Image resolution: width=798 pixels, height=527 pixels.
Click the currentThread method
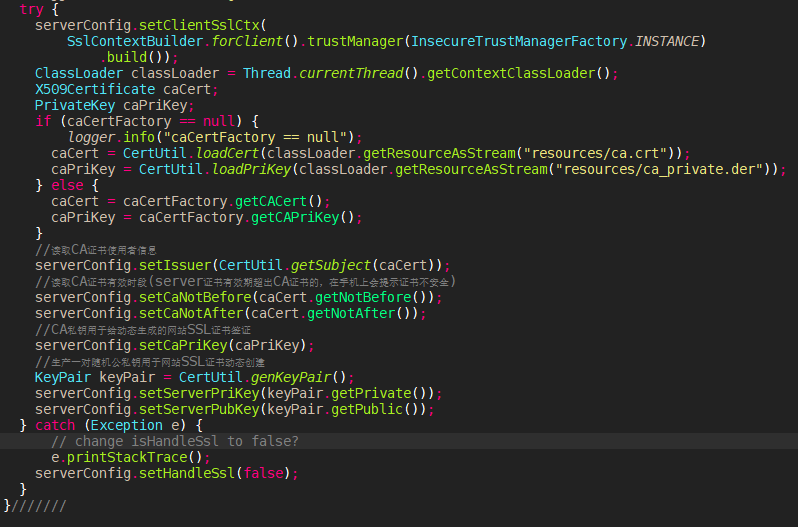coord(351,73)
